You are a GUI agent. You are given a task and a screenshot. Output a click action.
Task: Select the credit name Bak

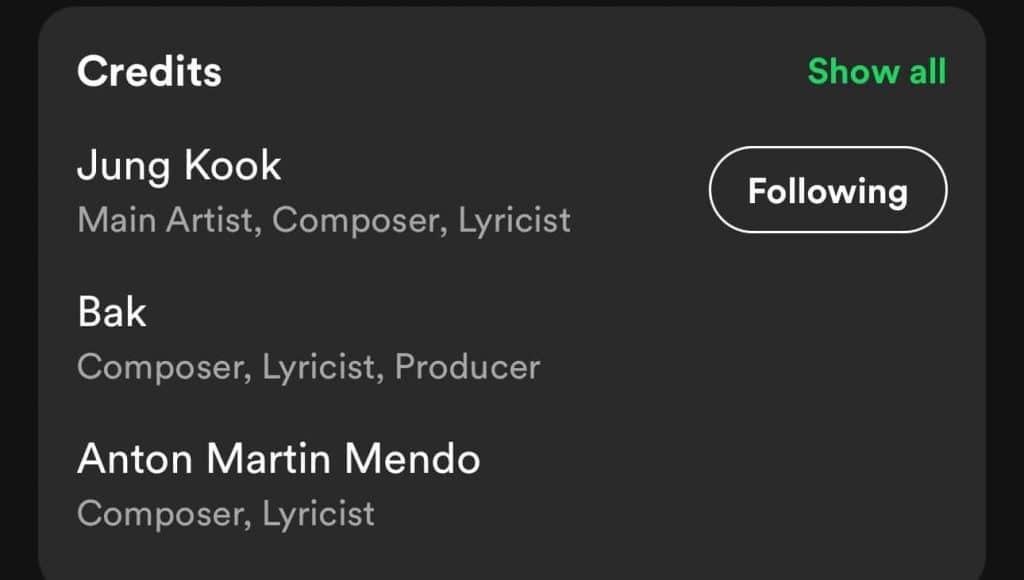tap(111, 313)
